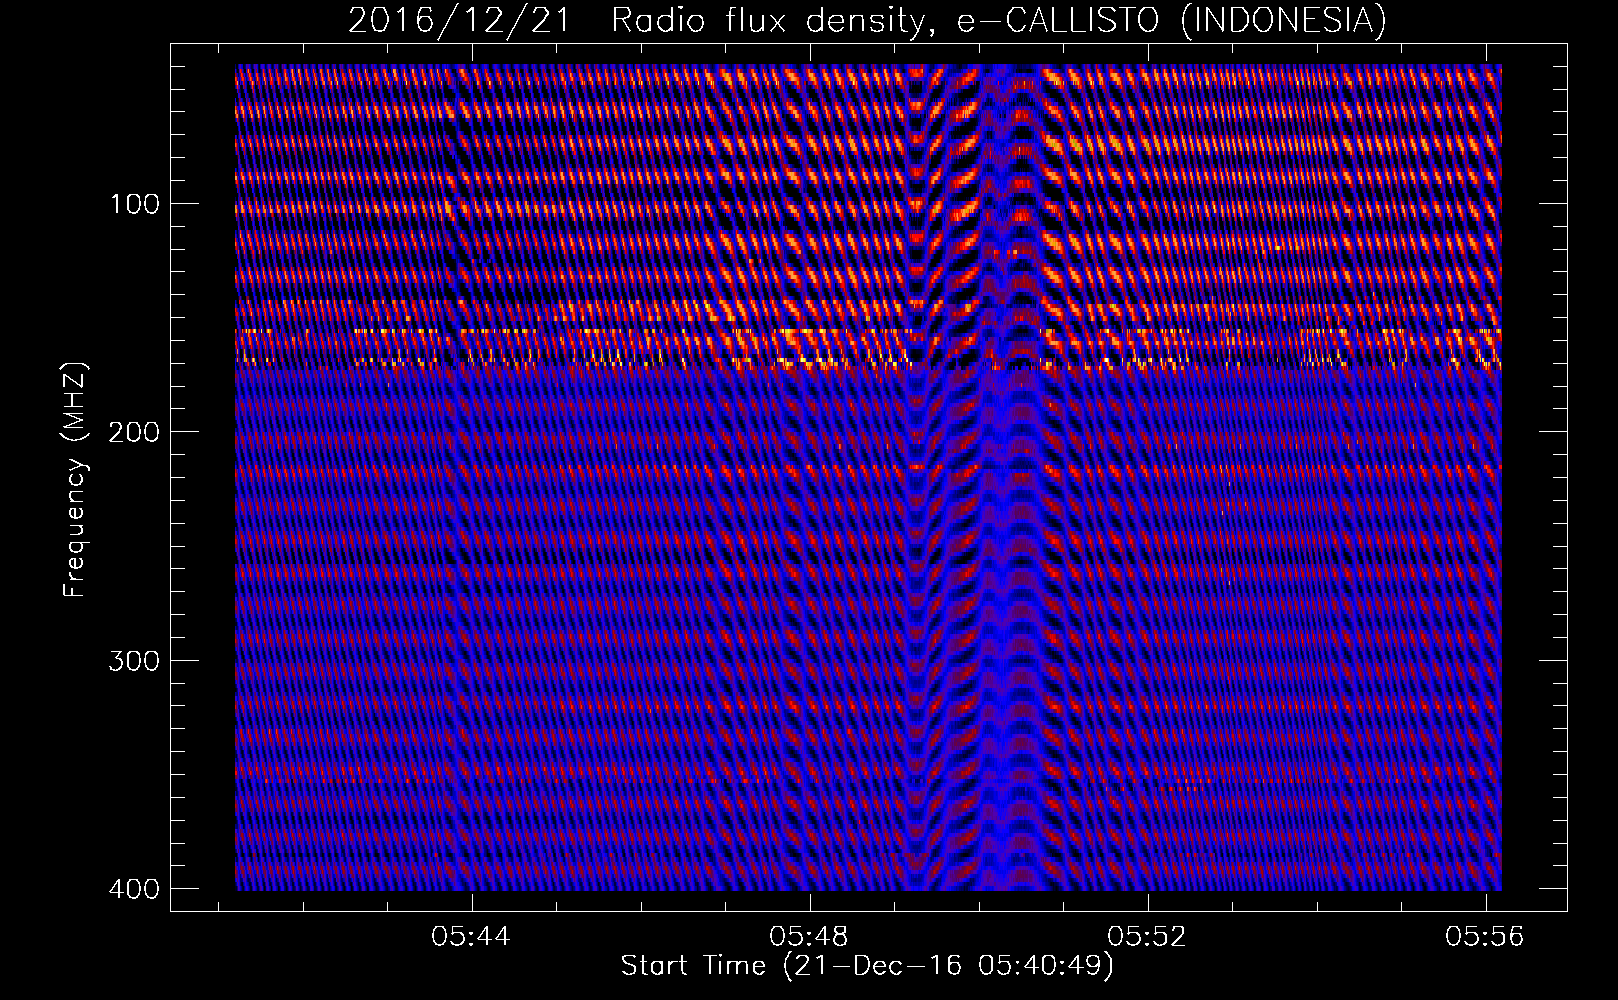This screenshot has width=1618, height=1000.
Task: Click the '05:48' time tick label
Action: click(809, 937)
